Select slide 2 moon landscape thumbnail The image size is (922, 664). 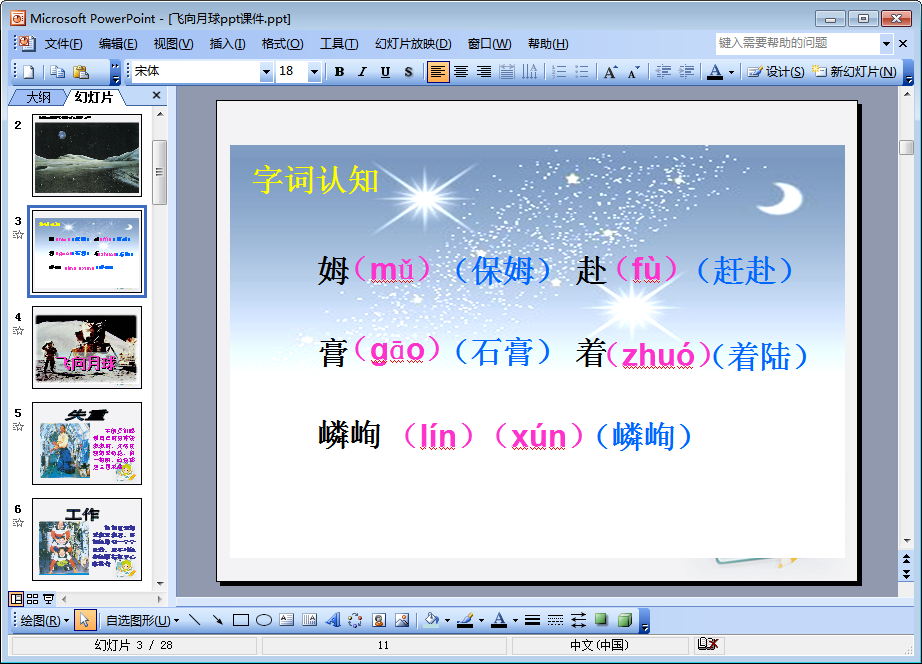87,155
